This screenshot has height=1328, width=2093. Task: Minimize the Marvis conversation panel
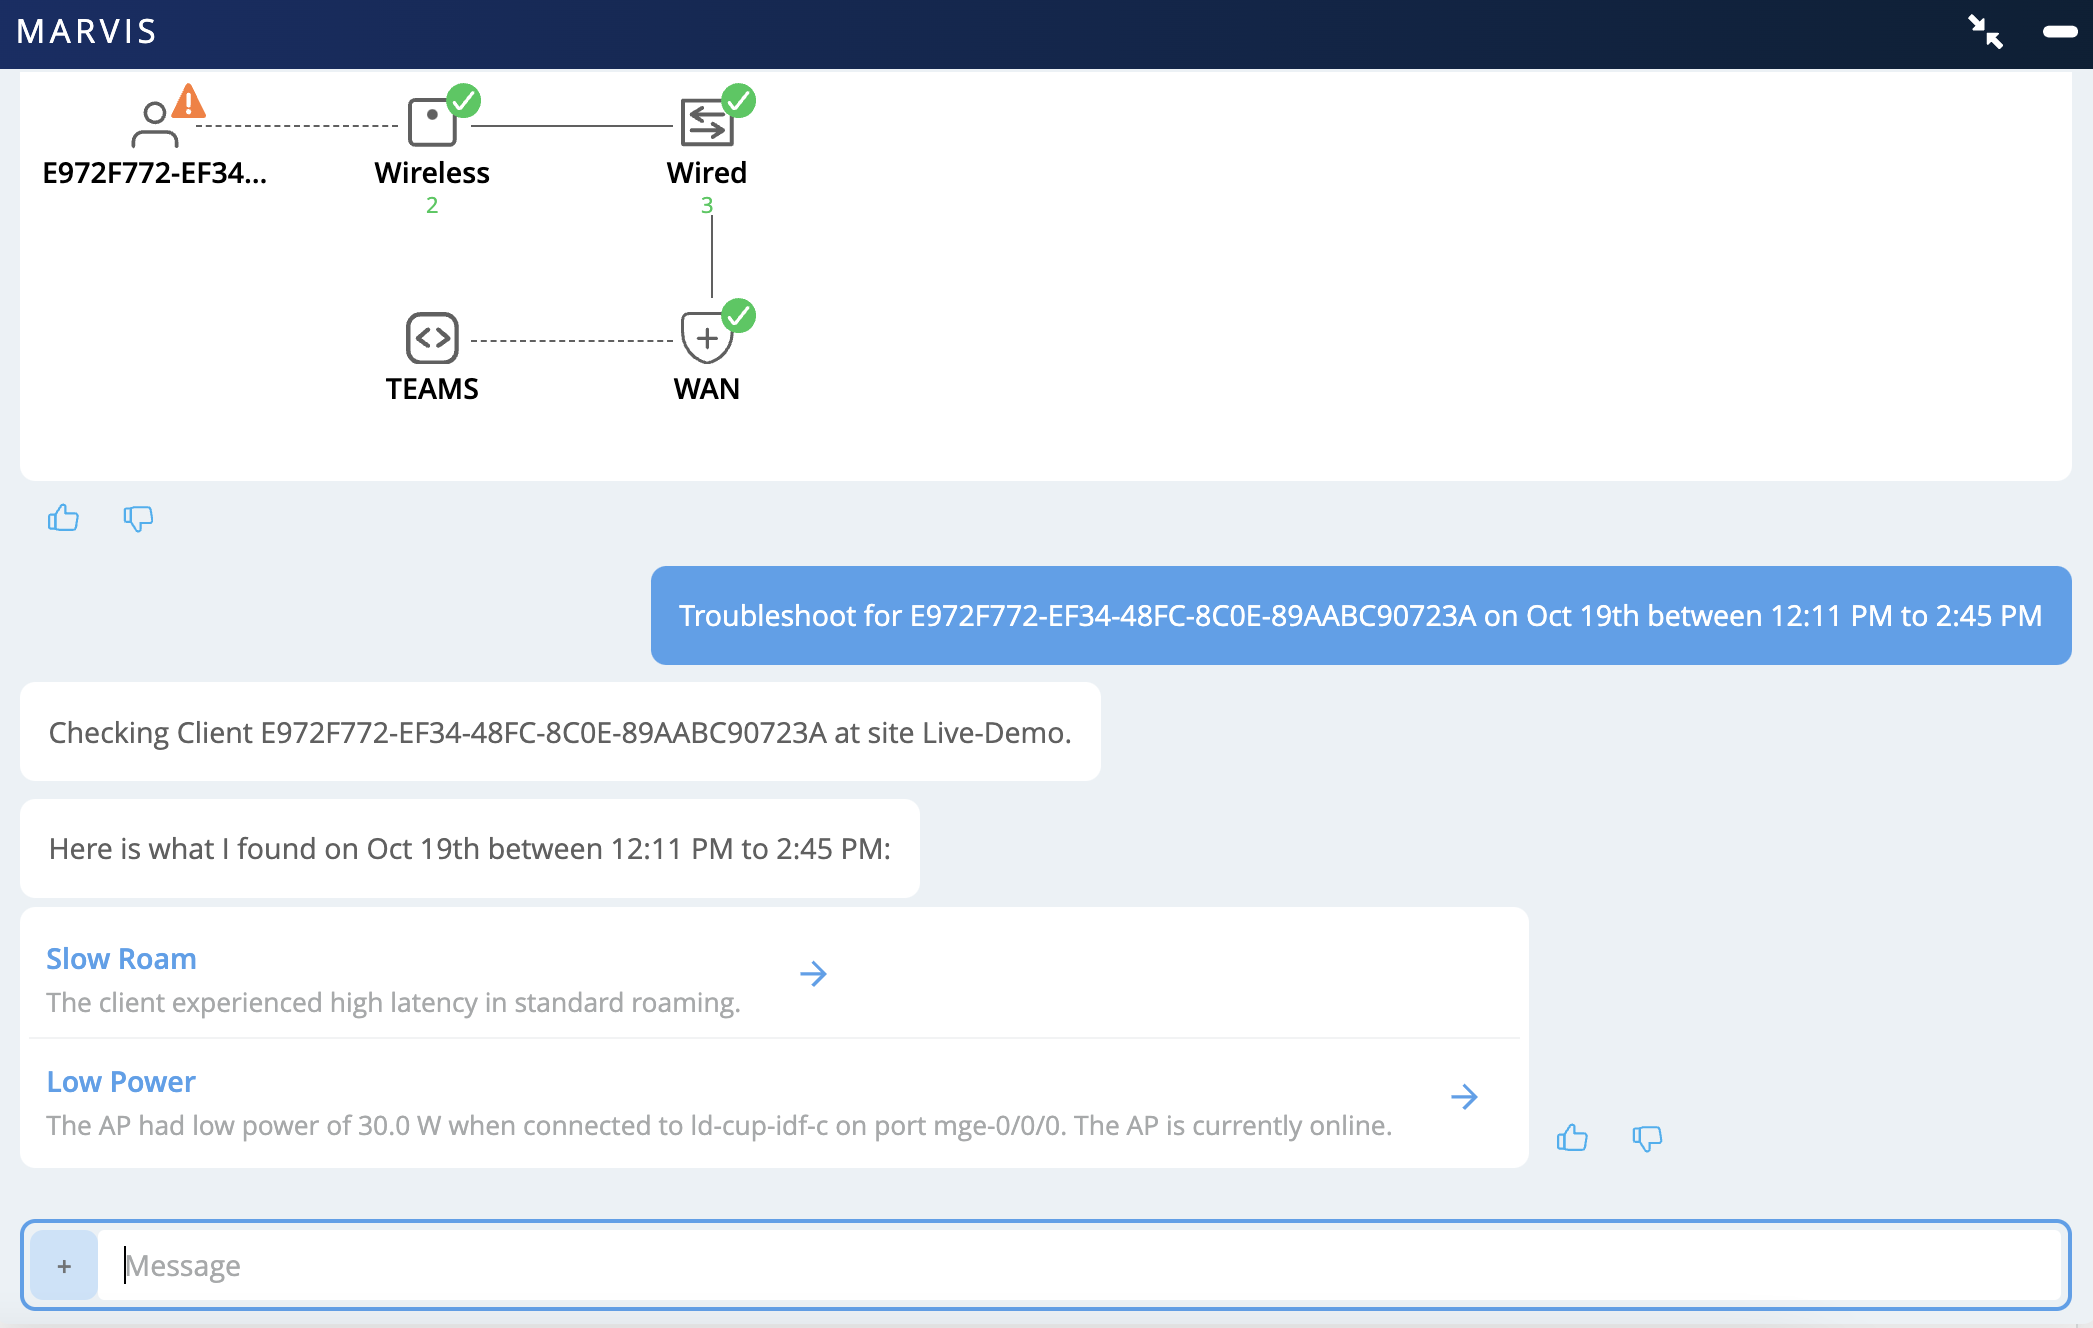tap(2060, 32)
